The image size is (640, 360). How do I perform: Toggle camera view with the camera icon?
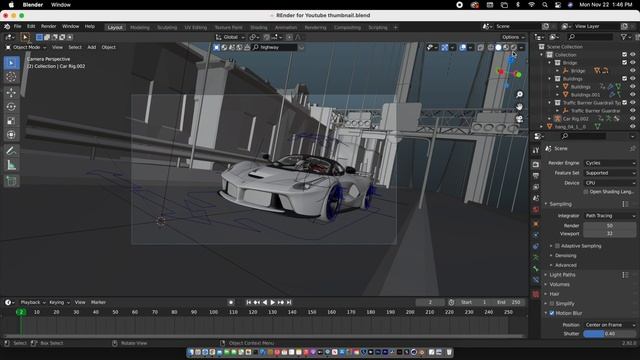[x=519, y=119]
